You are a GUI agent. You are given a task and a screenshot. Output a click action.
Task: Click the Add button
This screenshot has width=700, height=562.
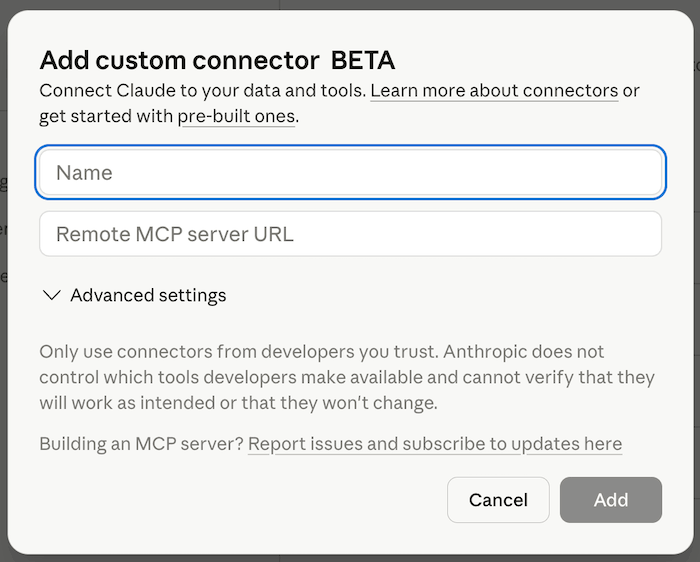point(611,500)
